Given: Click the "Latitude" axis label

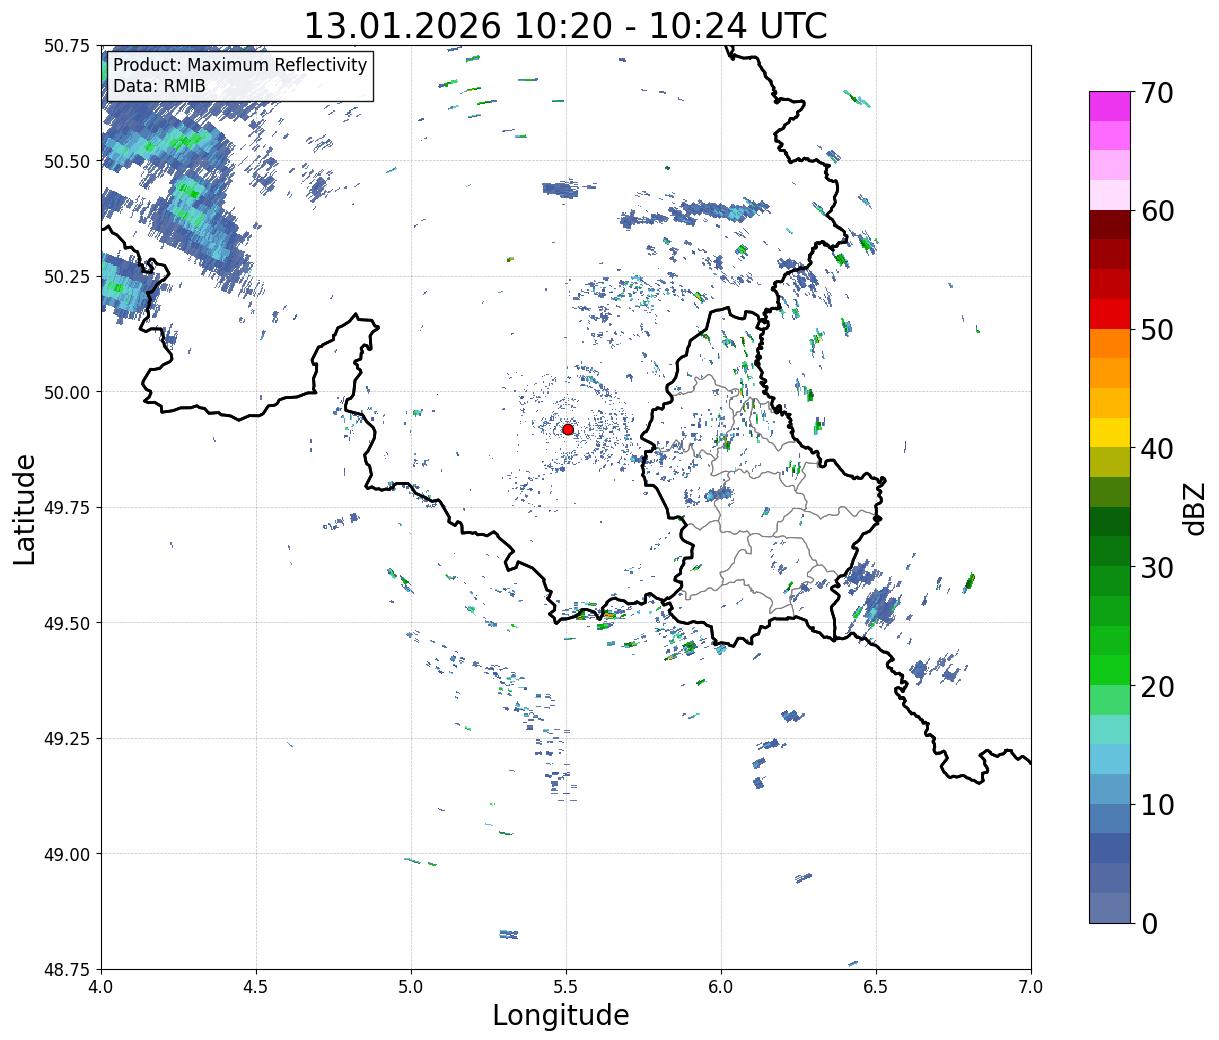Looking at the screenshot, I should (25, 508).
